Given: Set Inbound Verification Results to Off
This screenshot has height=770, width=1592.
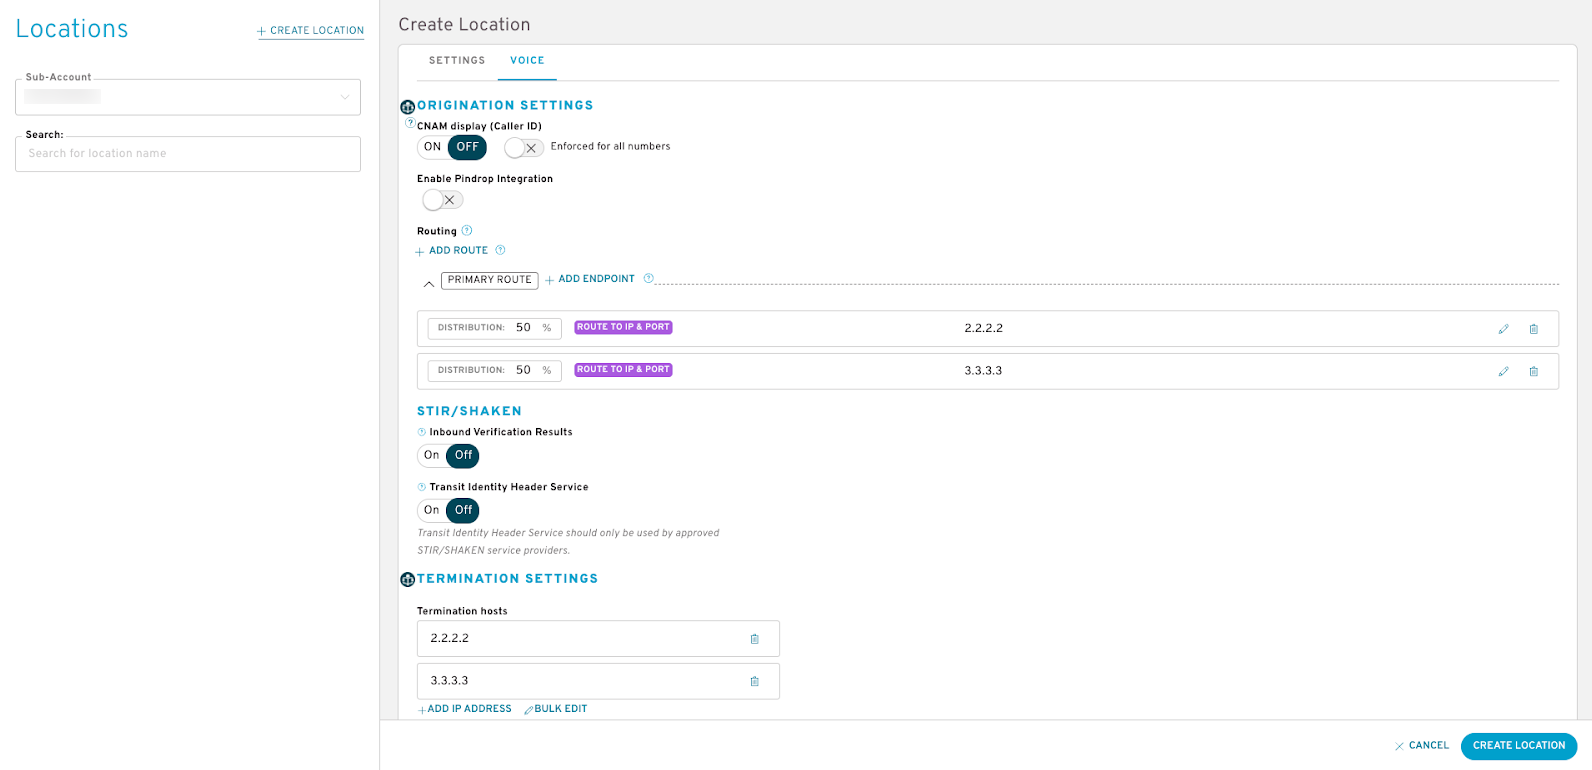Looking at the screenshot, I should click(x=463, y=455).
